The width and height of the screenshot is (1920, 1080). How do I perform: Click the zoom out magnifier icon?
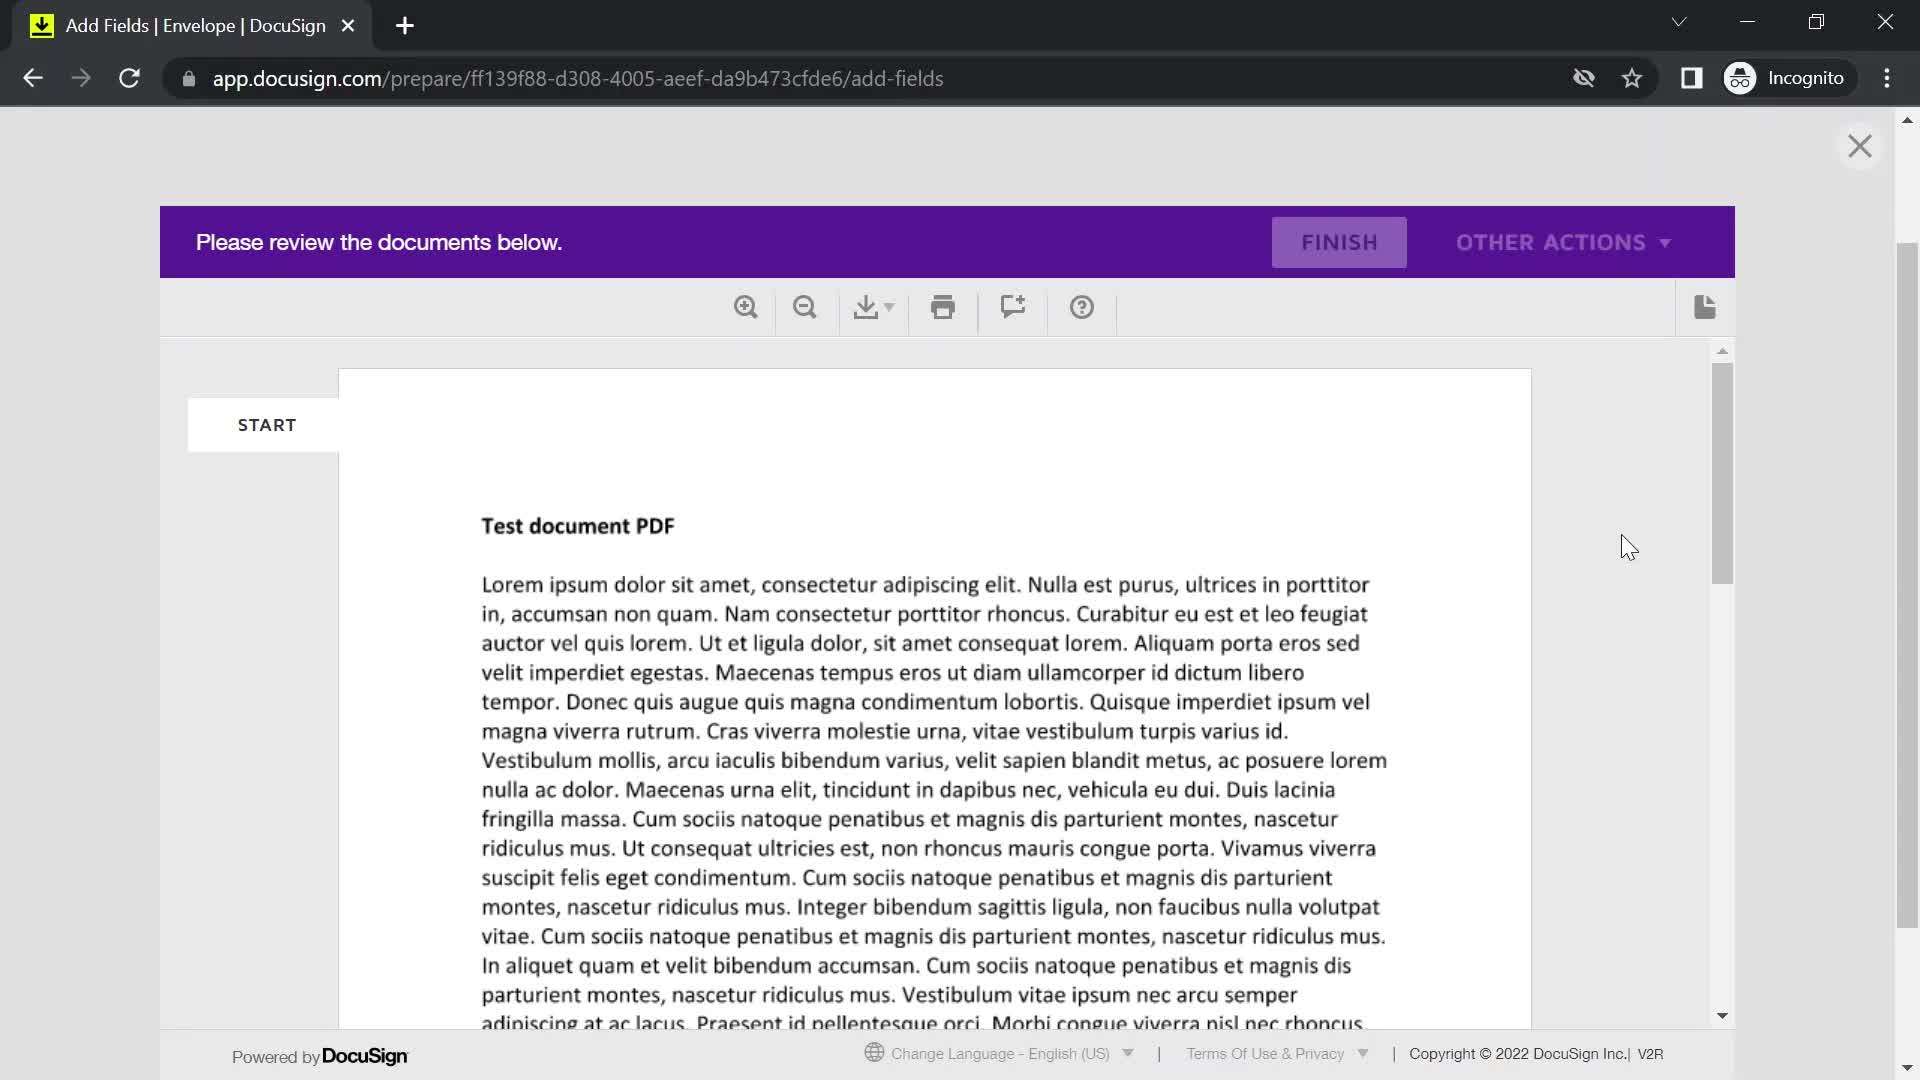pyautogui.click(x=806, y=307)
